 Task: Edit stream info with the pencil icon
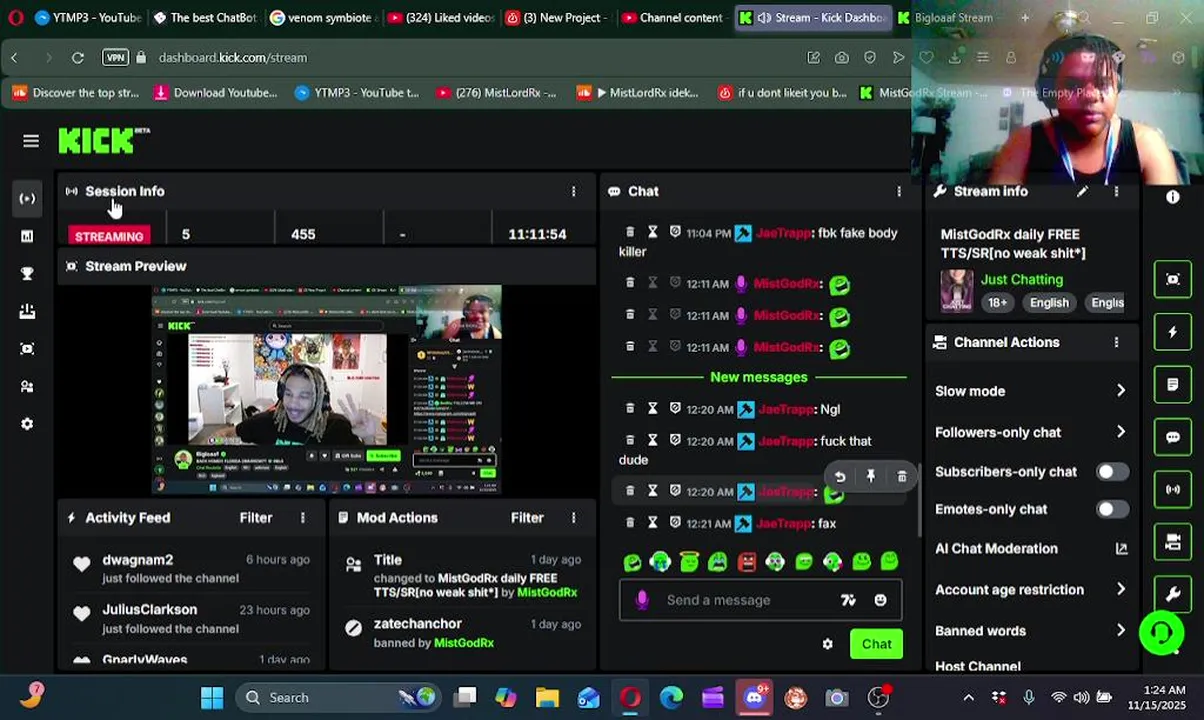1082,191
